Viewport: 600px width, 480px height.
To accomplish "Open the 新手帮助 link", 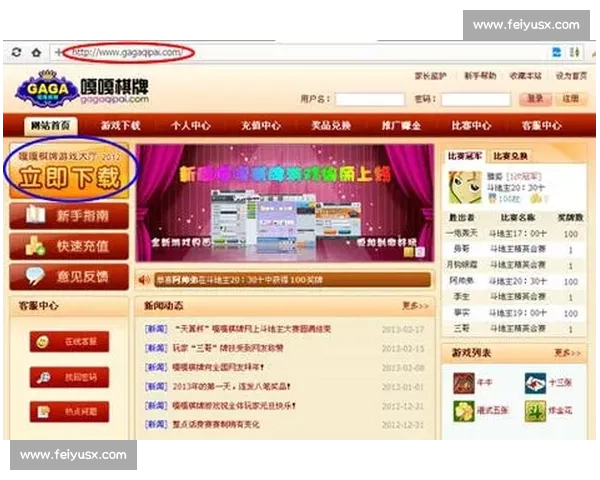I will pyautogui.click(x=480, y=76).
